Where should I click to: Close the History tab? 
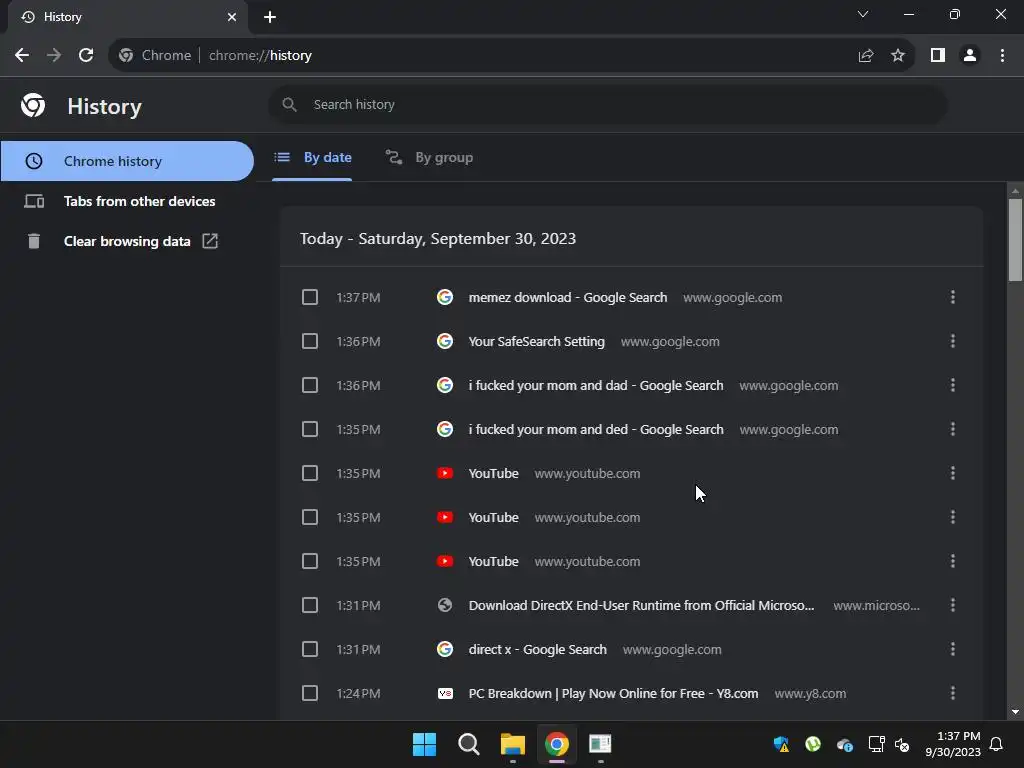[232, 17]
